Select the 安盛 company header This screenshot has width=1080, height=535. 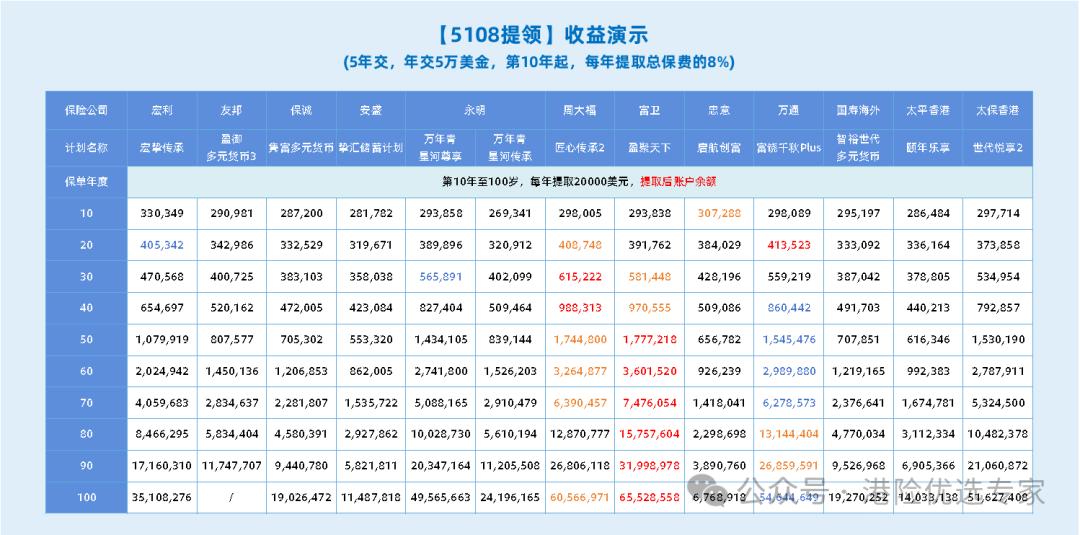coord(371,110)
